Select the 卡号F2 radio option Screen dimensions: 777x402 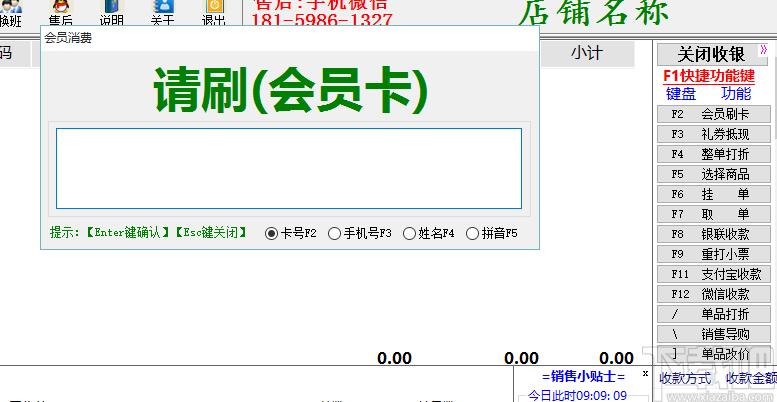coord(291,233)
